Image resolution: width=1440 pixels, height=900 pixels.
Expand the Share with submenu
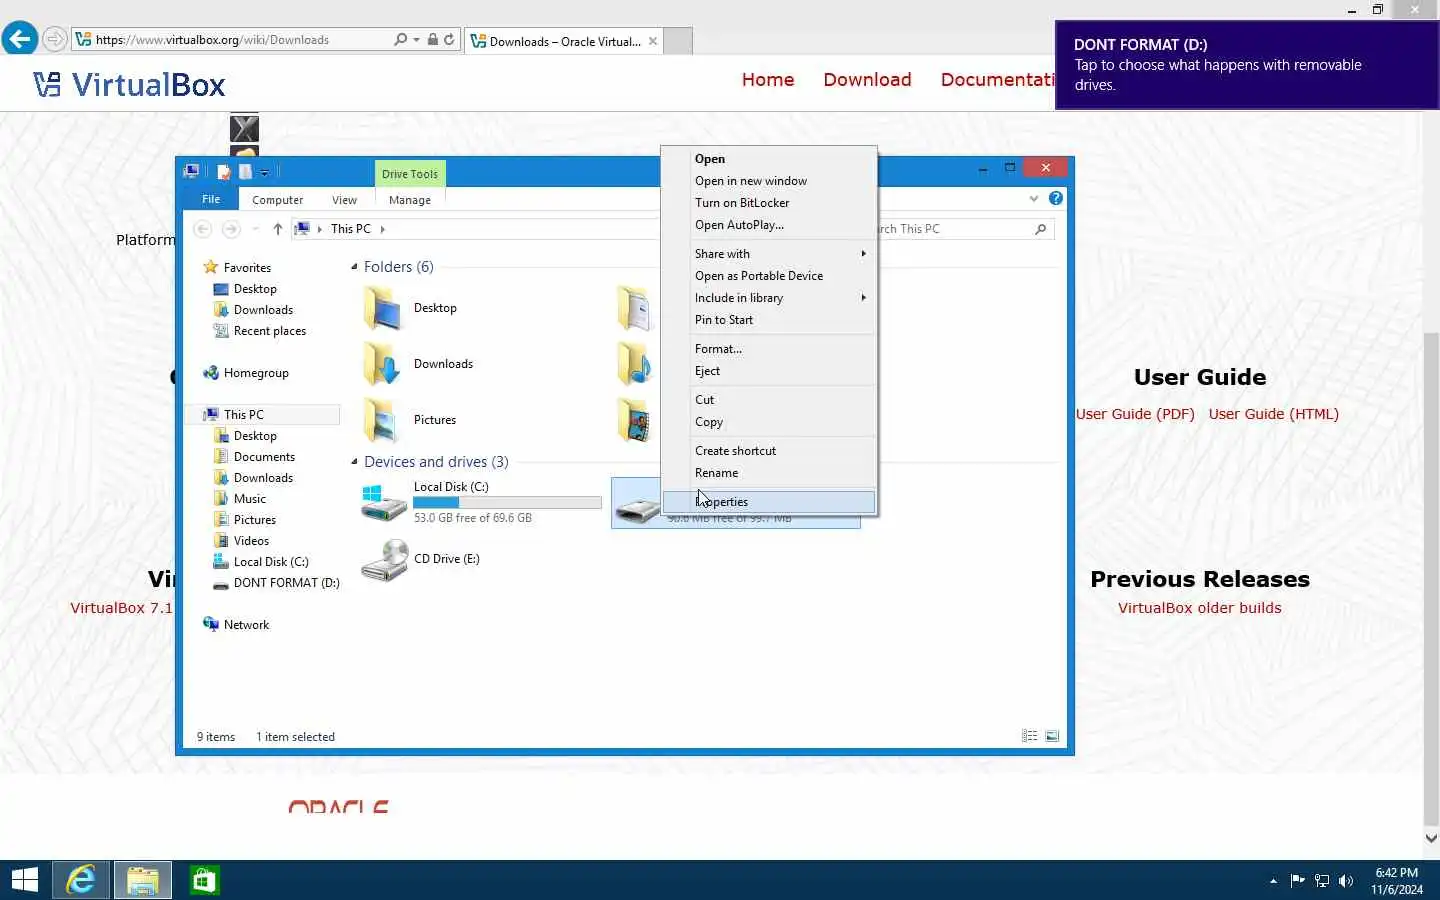769,254
